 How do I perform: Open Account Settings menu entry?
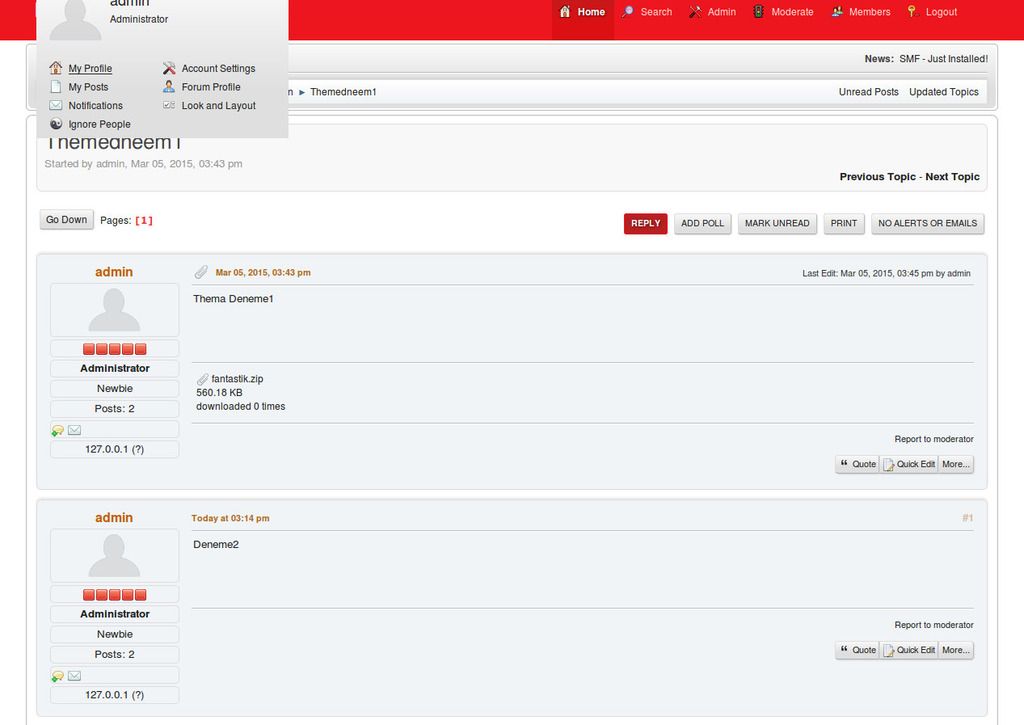218,69
